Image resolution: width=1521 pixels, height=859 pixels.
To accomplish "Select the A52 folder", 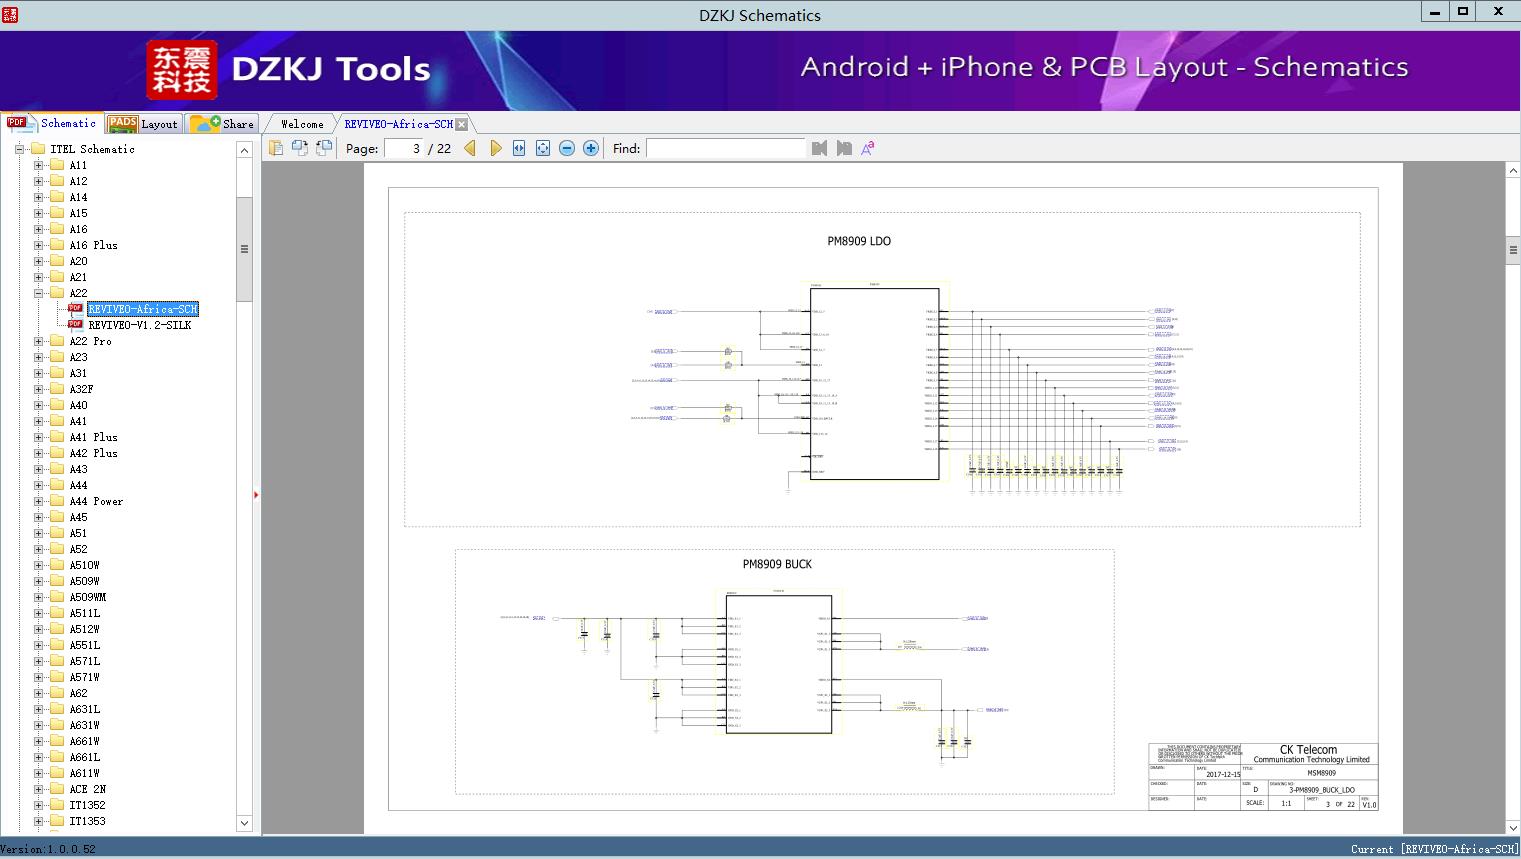I will click(78, 549).
